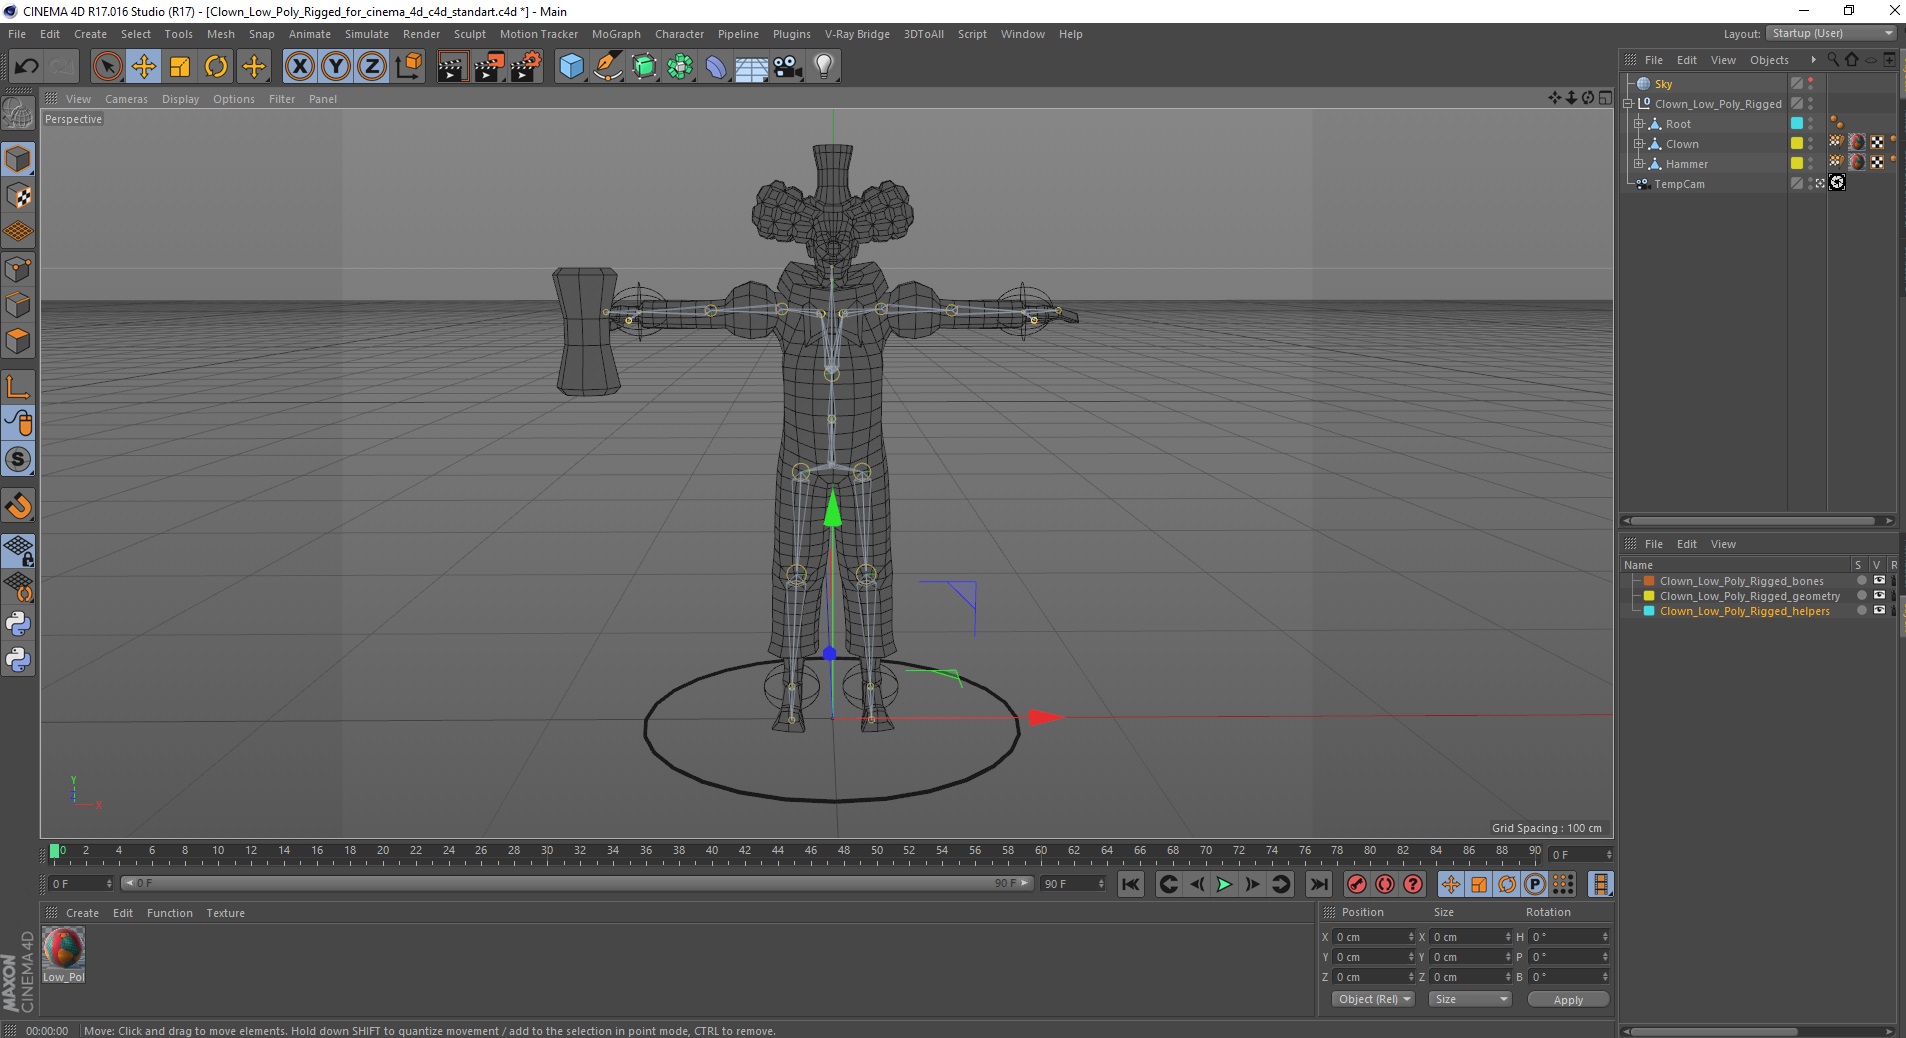Collapse Clown_Low_Poly_Rigged null hierarchy
The width and height of the screenshot is (1906, 1038).
1628,104
